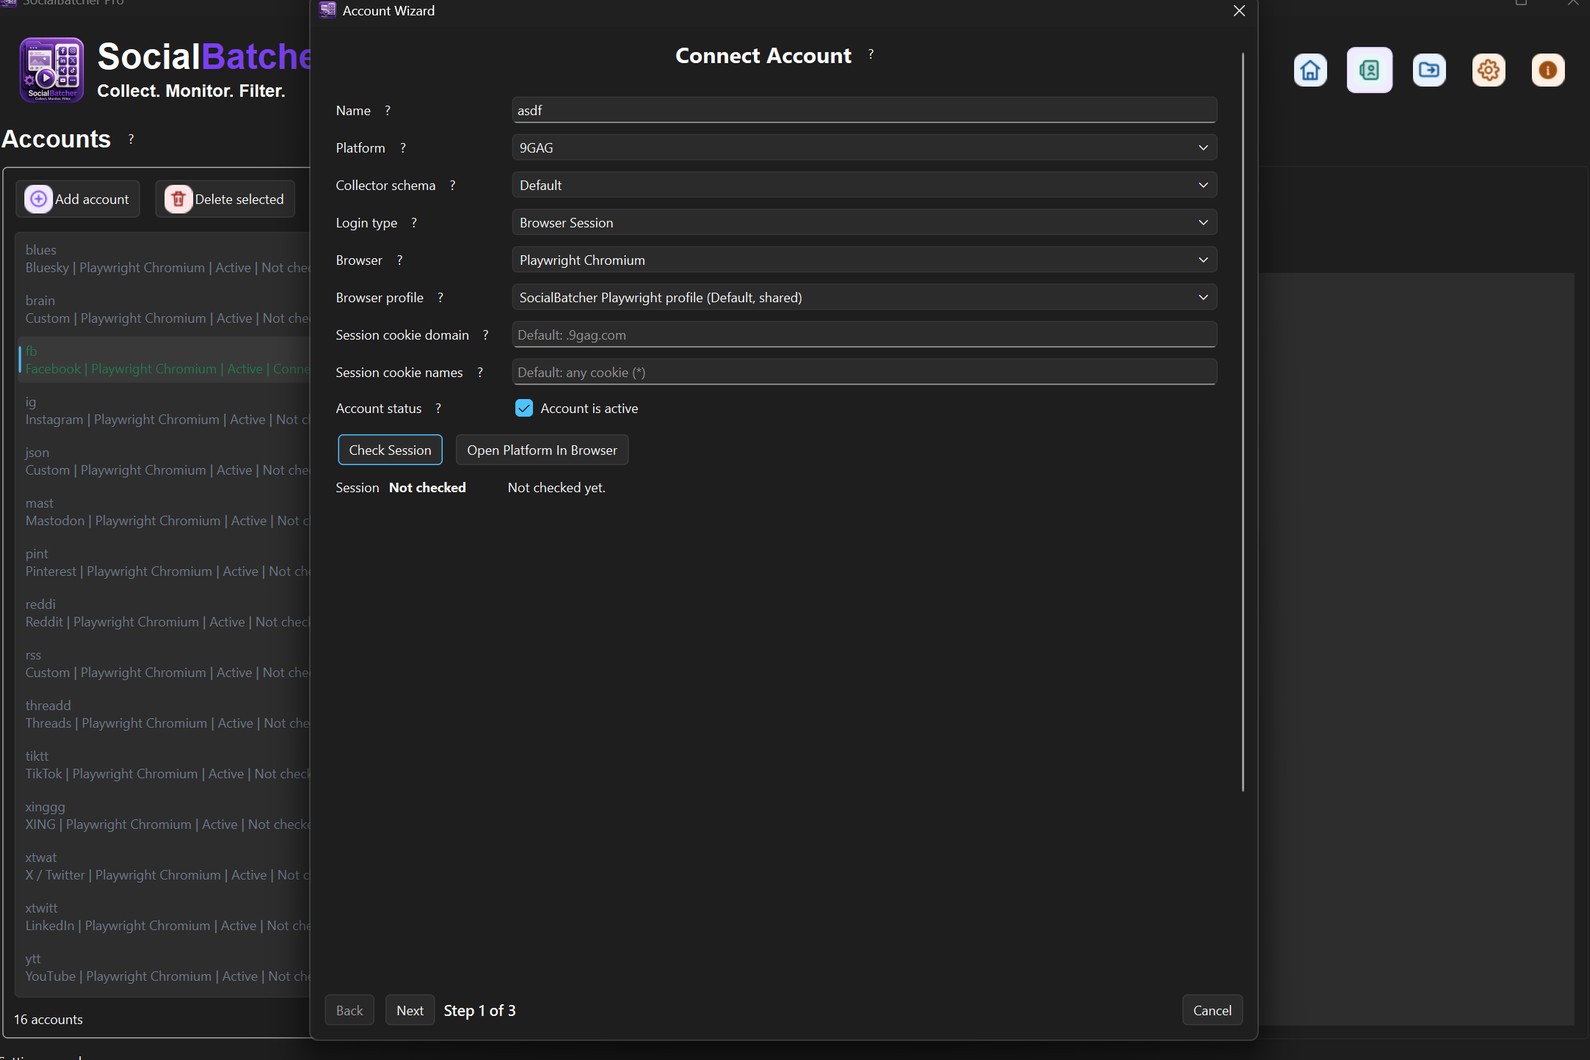Viewport: 1590px width, 1060px height.
Task: Show help for Platform field
Action: pyautogui.click(x=403, y=148)
